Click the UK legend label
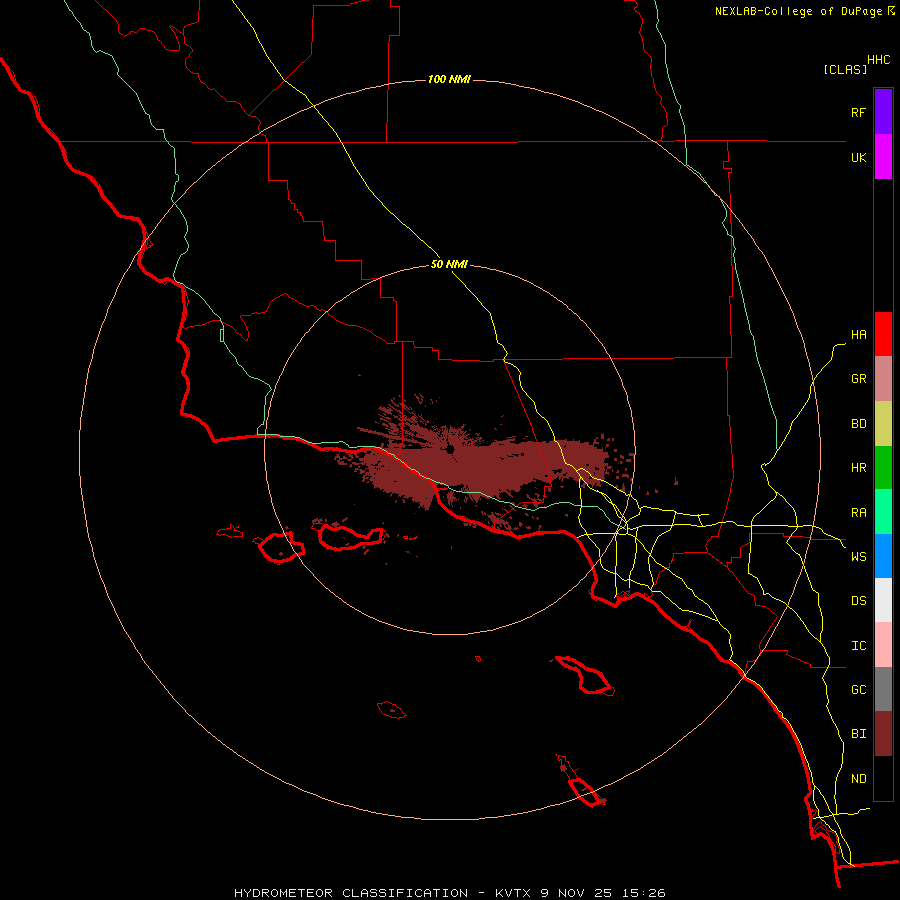 [858, 157]
